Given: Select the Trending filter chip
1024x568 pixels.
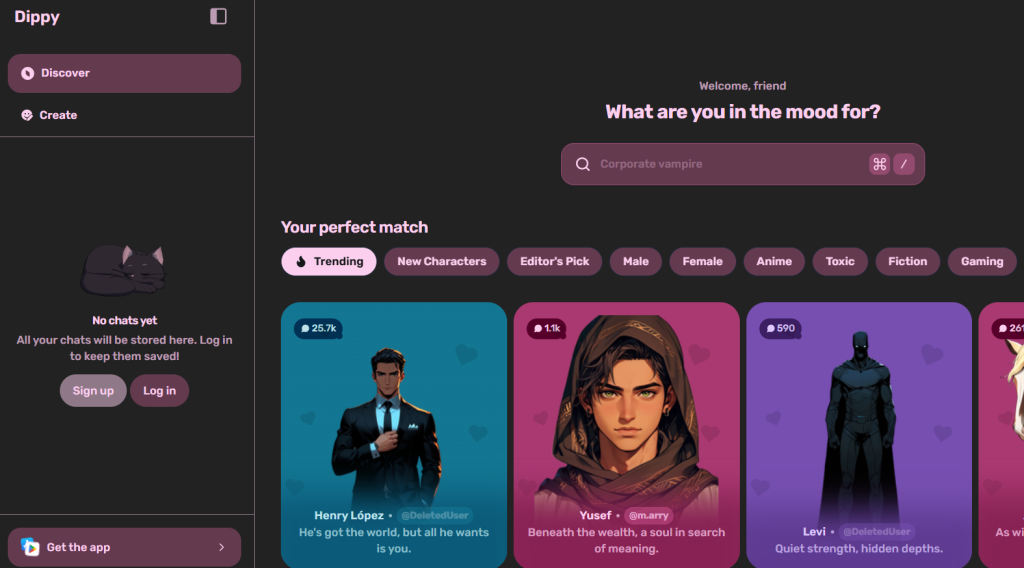Looking at the screenshot, I should (x=328, y=261).
